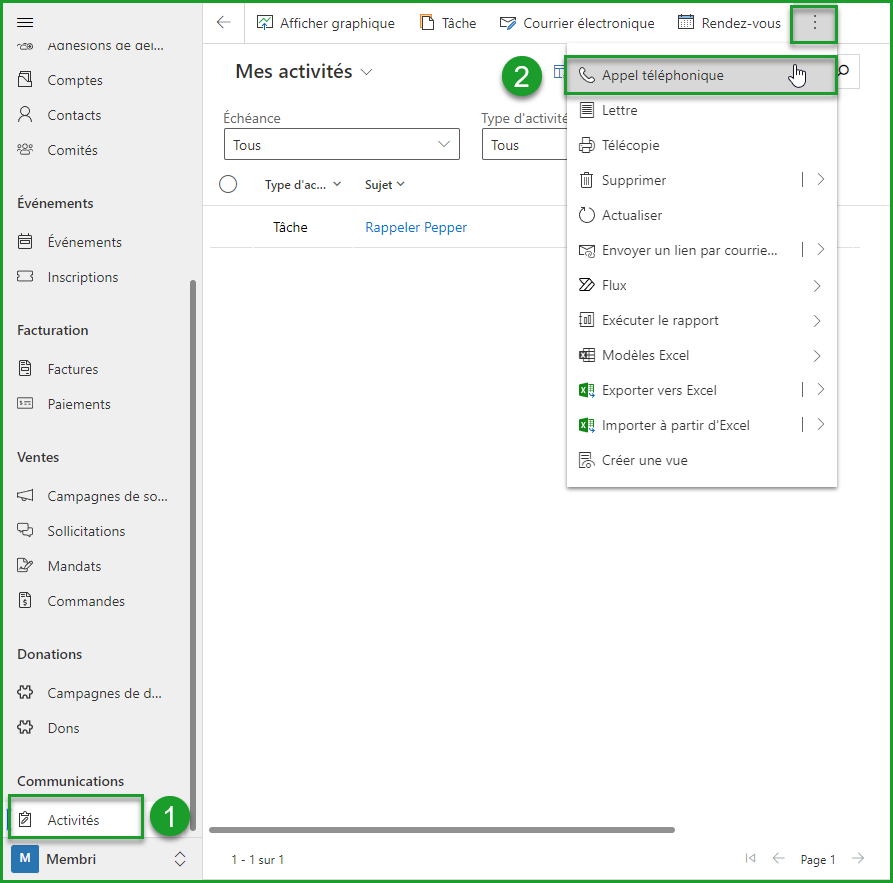Select Appel téléphonique from the menu
This screenshot has height=883, width=893.
click(662, 76)
